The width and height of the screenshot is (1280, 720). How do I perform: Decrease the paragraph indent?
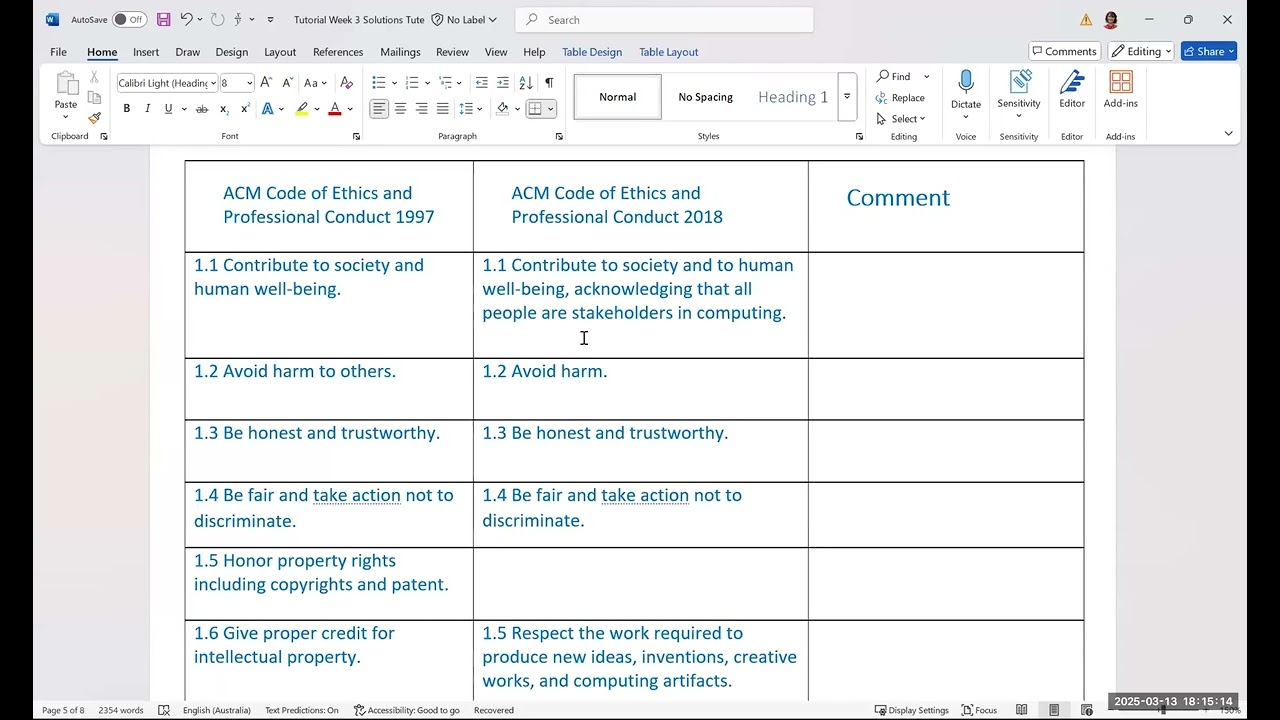[x=482, y=83]
